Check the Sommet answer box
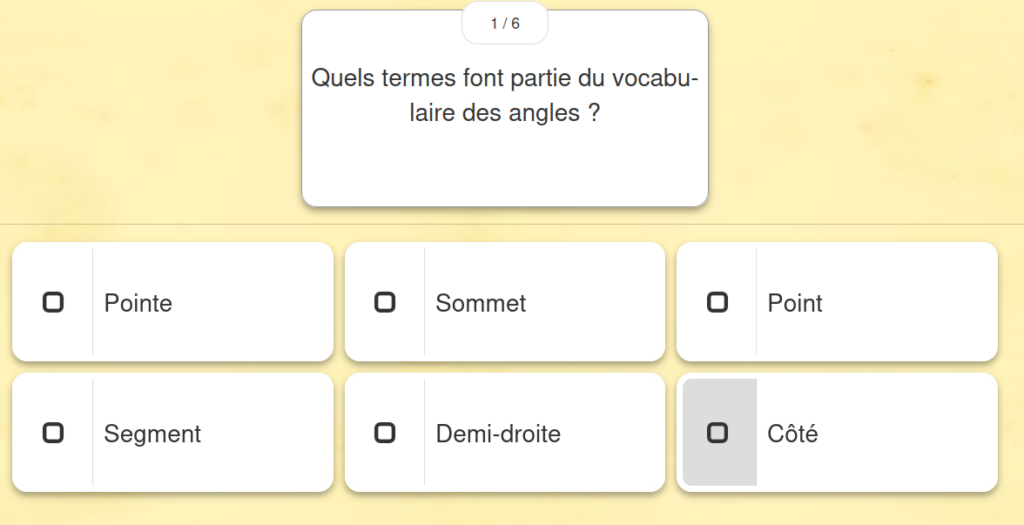 coord(385,302)
